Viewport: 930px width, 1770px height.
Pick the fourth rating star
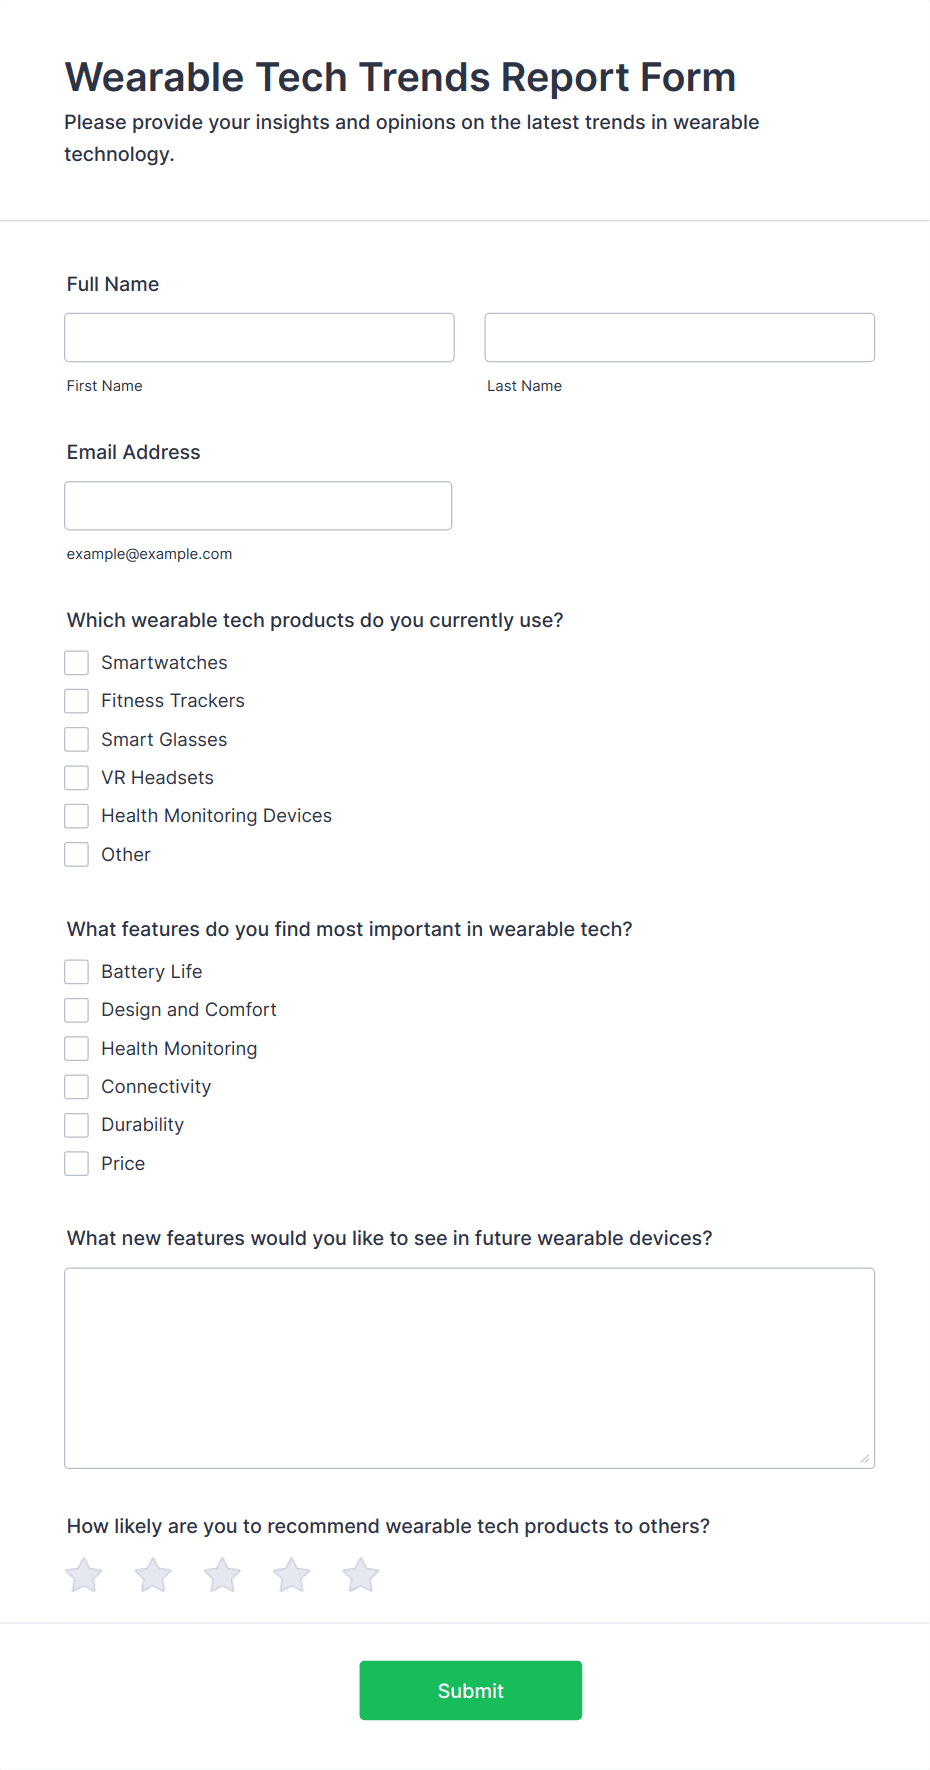[292, 1575]
